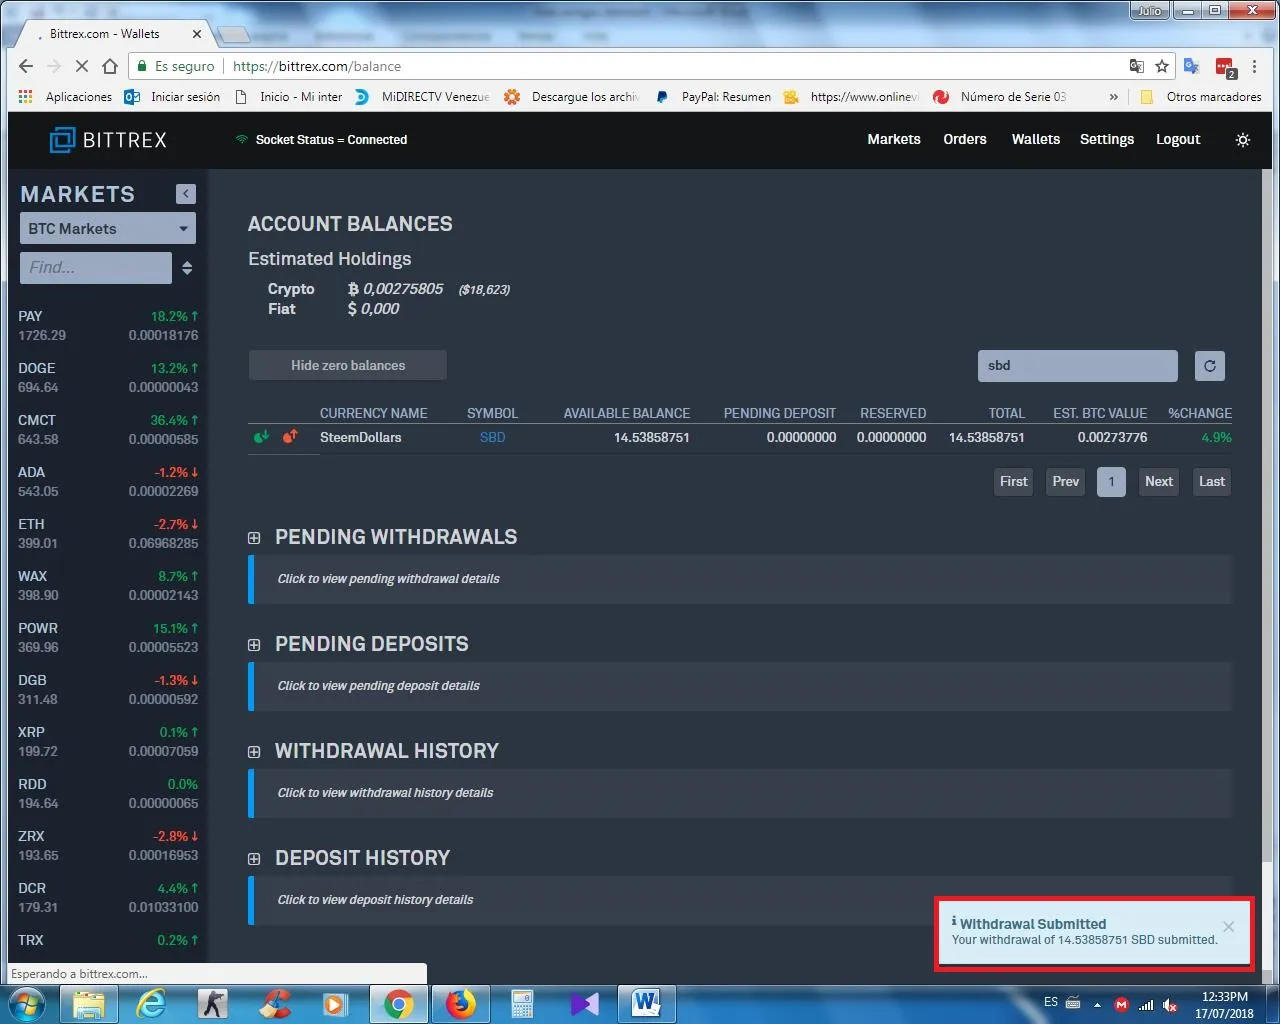Sort by Est. BTC Value column header
The height and width of the screenshot is (1024, 1280).
1100,413
